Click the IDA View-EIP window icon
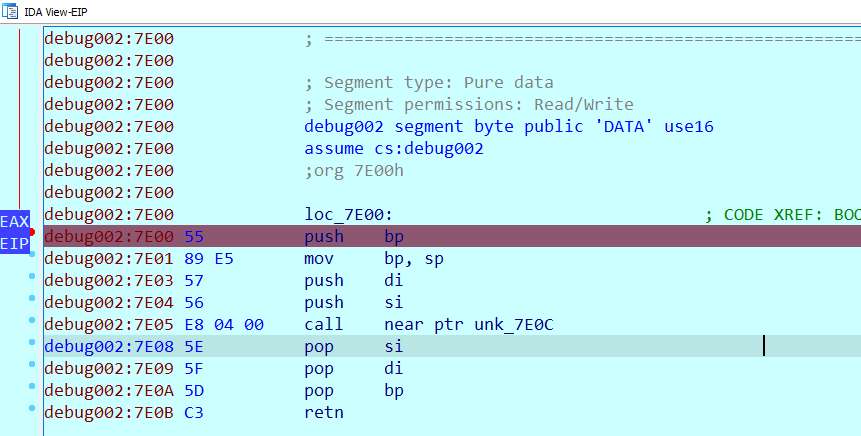The height and width of the screenshot is (436, 861). coord(10,10)
